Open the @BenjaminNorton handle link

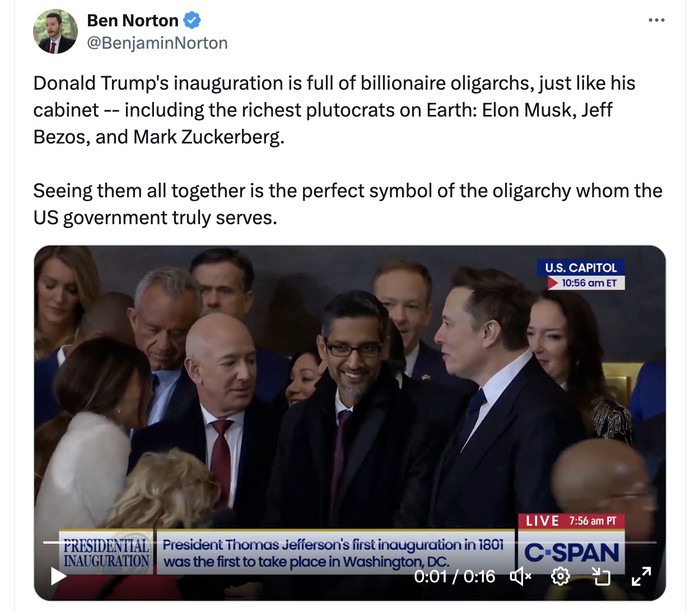[157, 43]
